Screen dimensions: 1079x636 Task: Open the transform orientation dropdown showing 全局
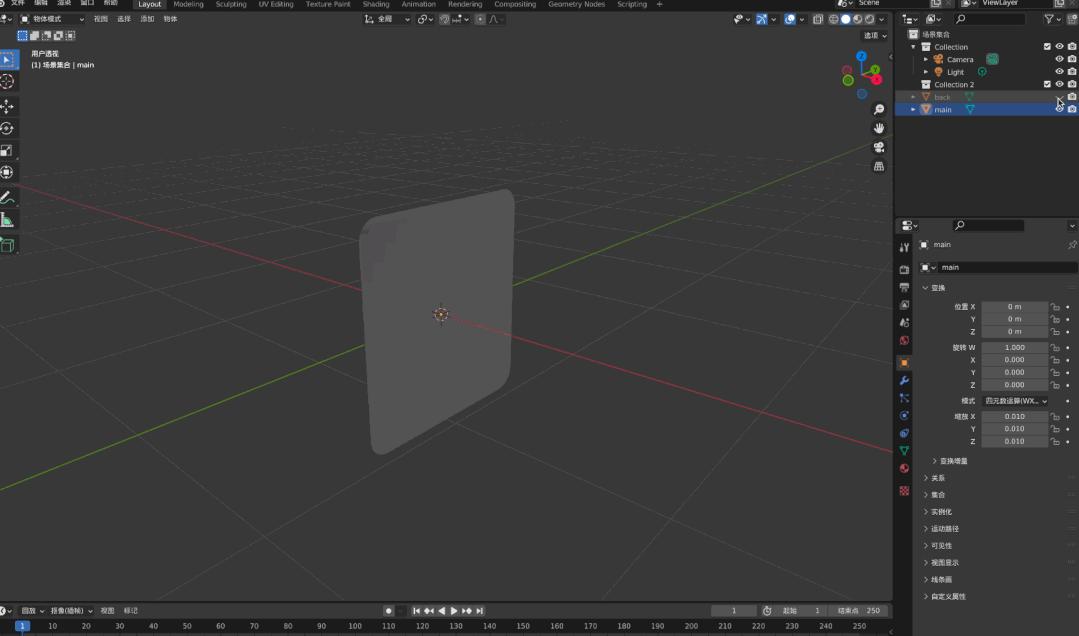pyautogui.click(x=388, y=19)
